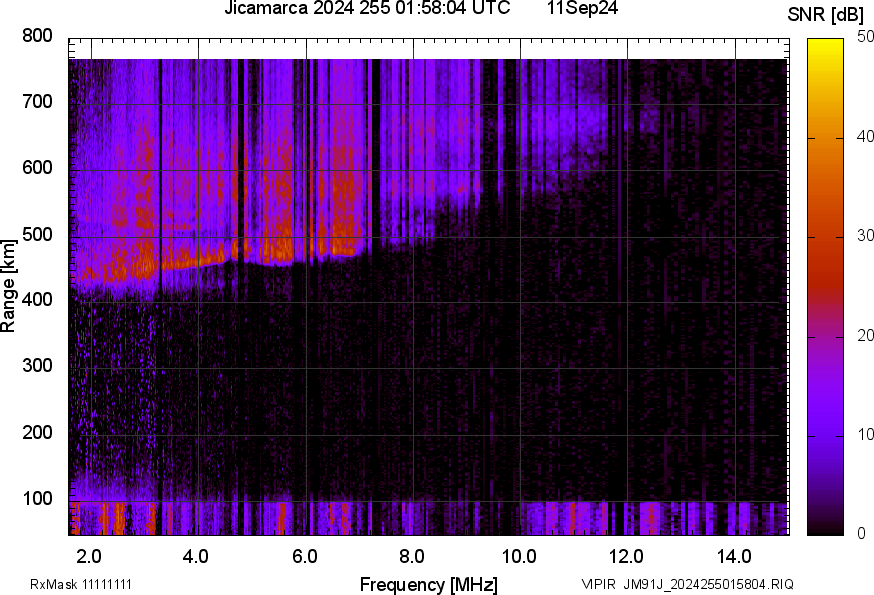The width and height of the screenshot is (874, 595).
Task: Click the RxMask 11111111 text
Action: [x=81, y=584]
